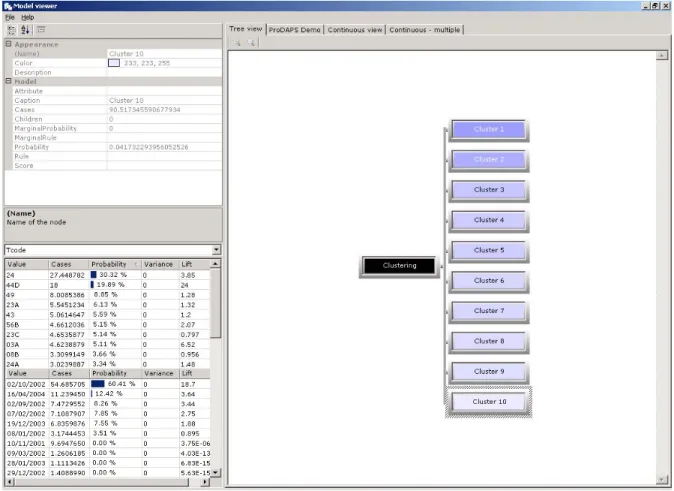The image size is (674, 491).
Task: Select the Cluster 10 node
Action: [489, 402]
